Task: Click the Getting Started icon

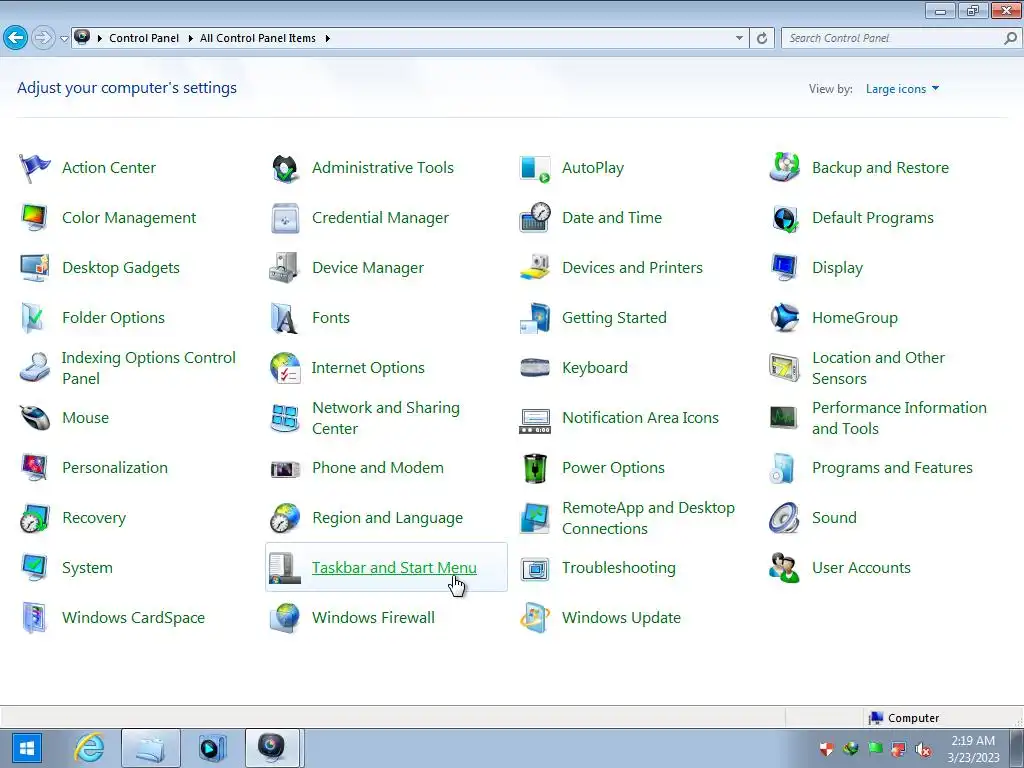Action: pyautogui.click(x=535, y=318)
